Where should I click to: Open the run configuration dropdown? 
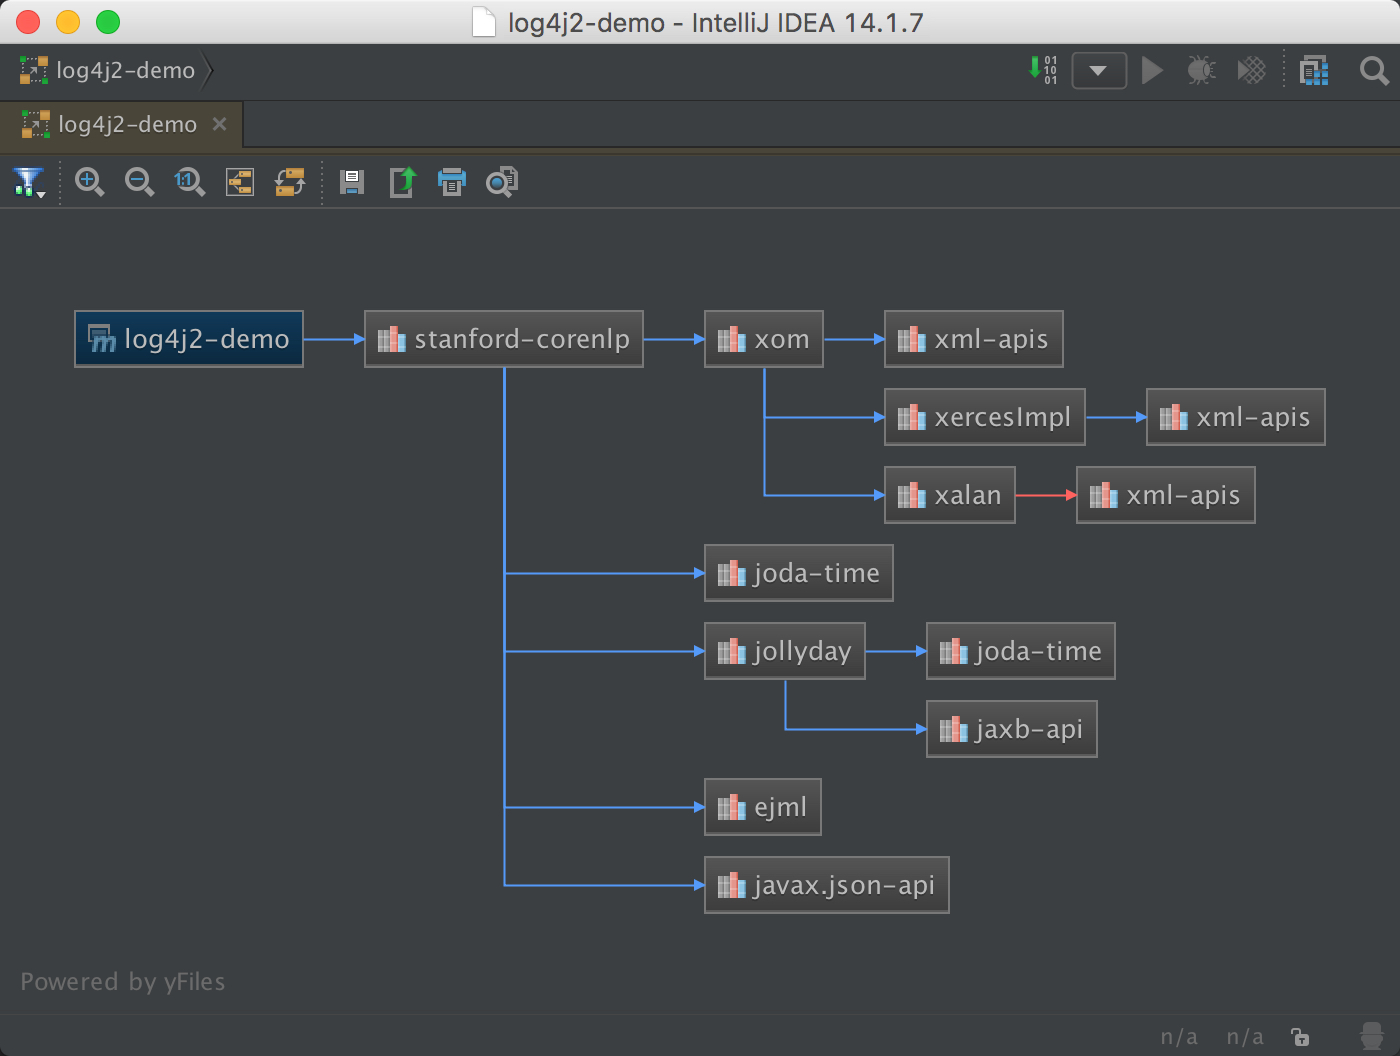click(1099, 71)
